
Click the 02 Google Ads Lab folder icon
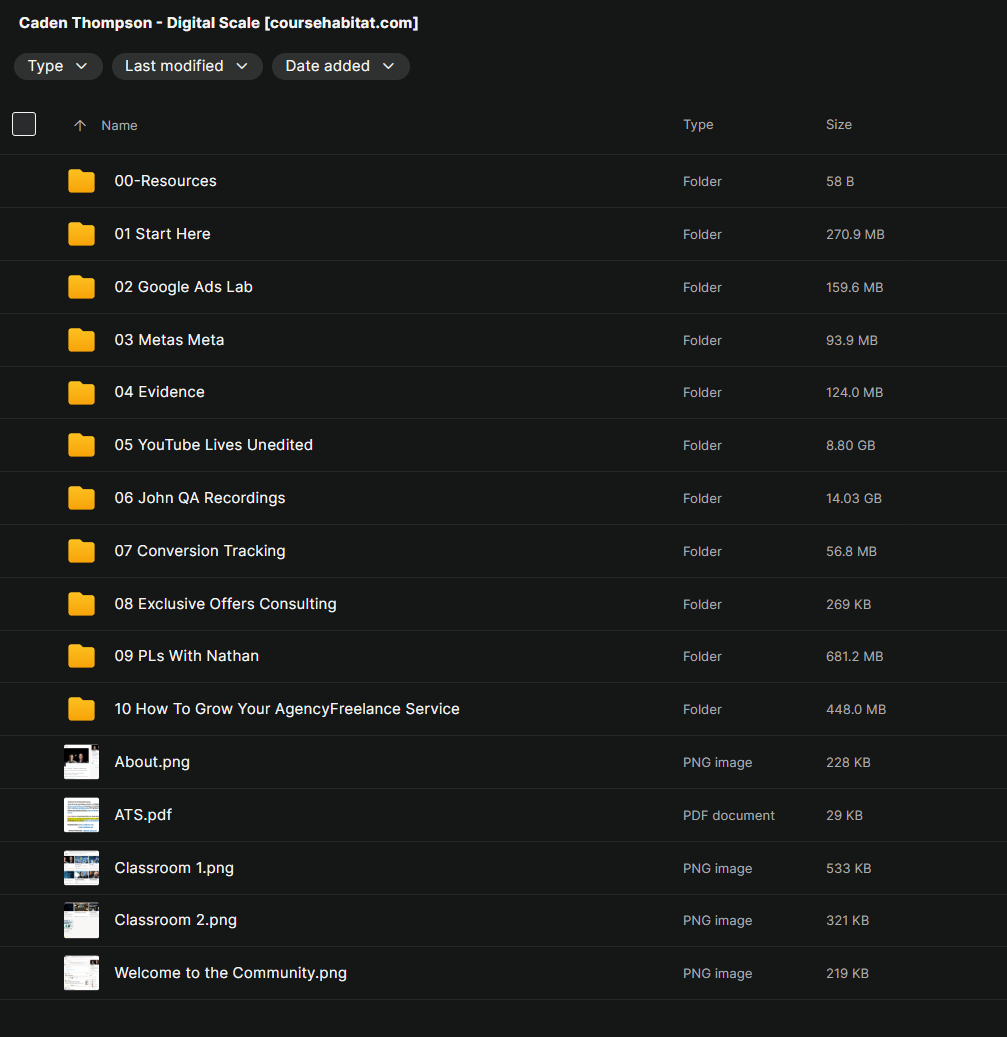click(81, 287)
